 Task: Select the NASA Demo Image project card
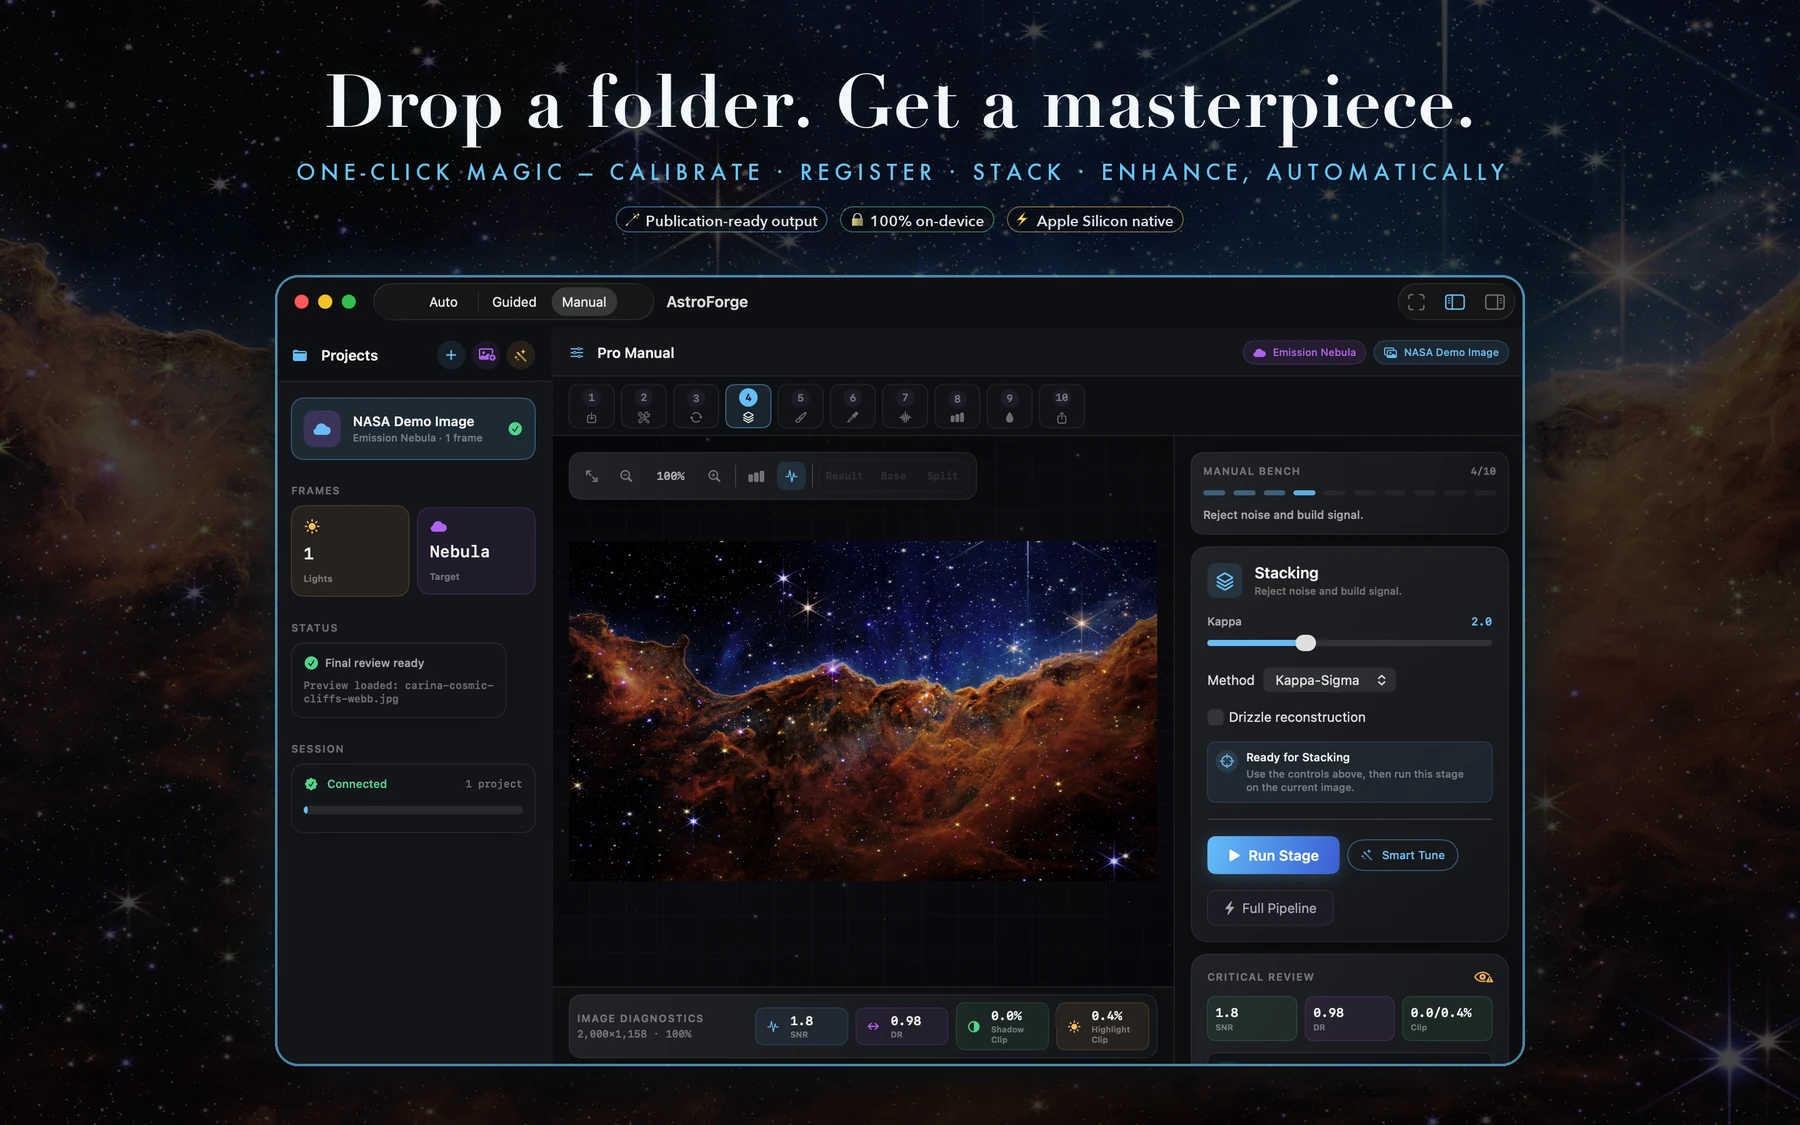pos(413,429)
